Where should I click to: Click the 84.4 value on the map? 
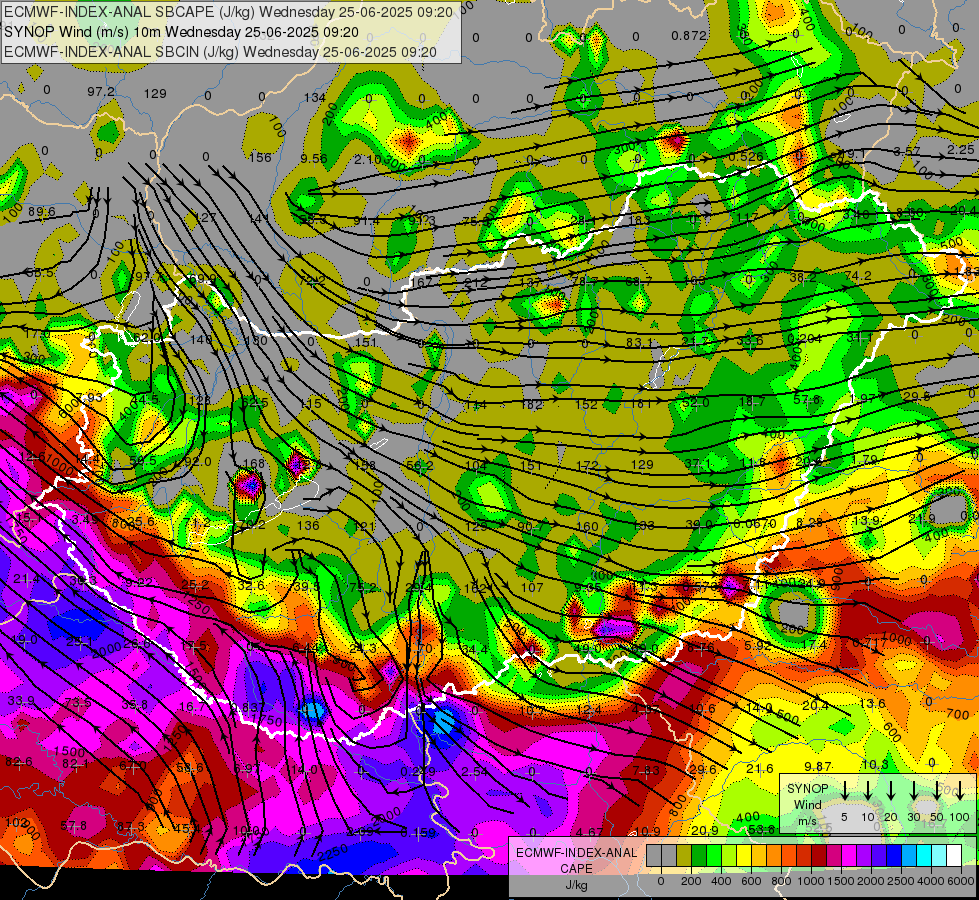pos(475,650)
